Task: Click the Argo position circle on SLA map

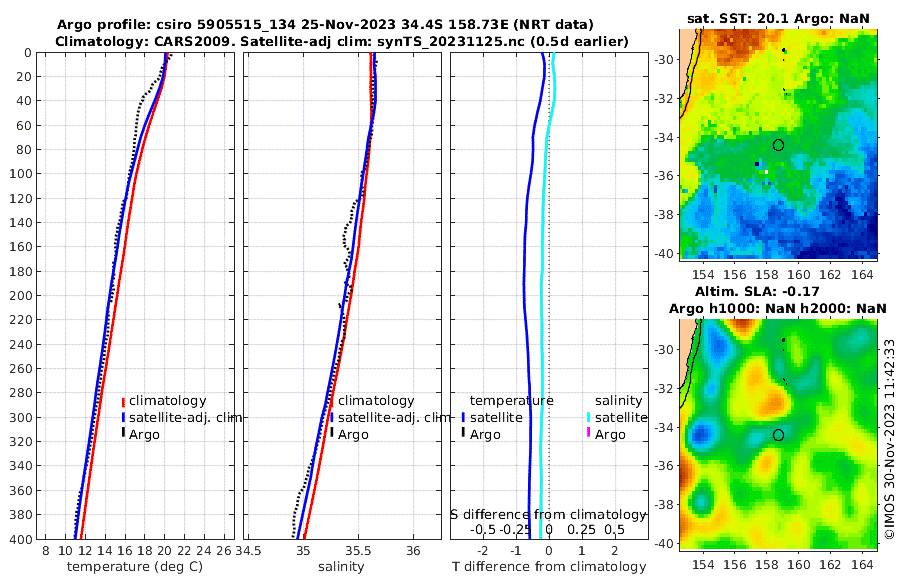Action: tap(778, 435)
